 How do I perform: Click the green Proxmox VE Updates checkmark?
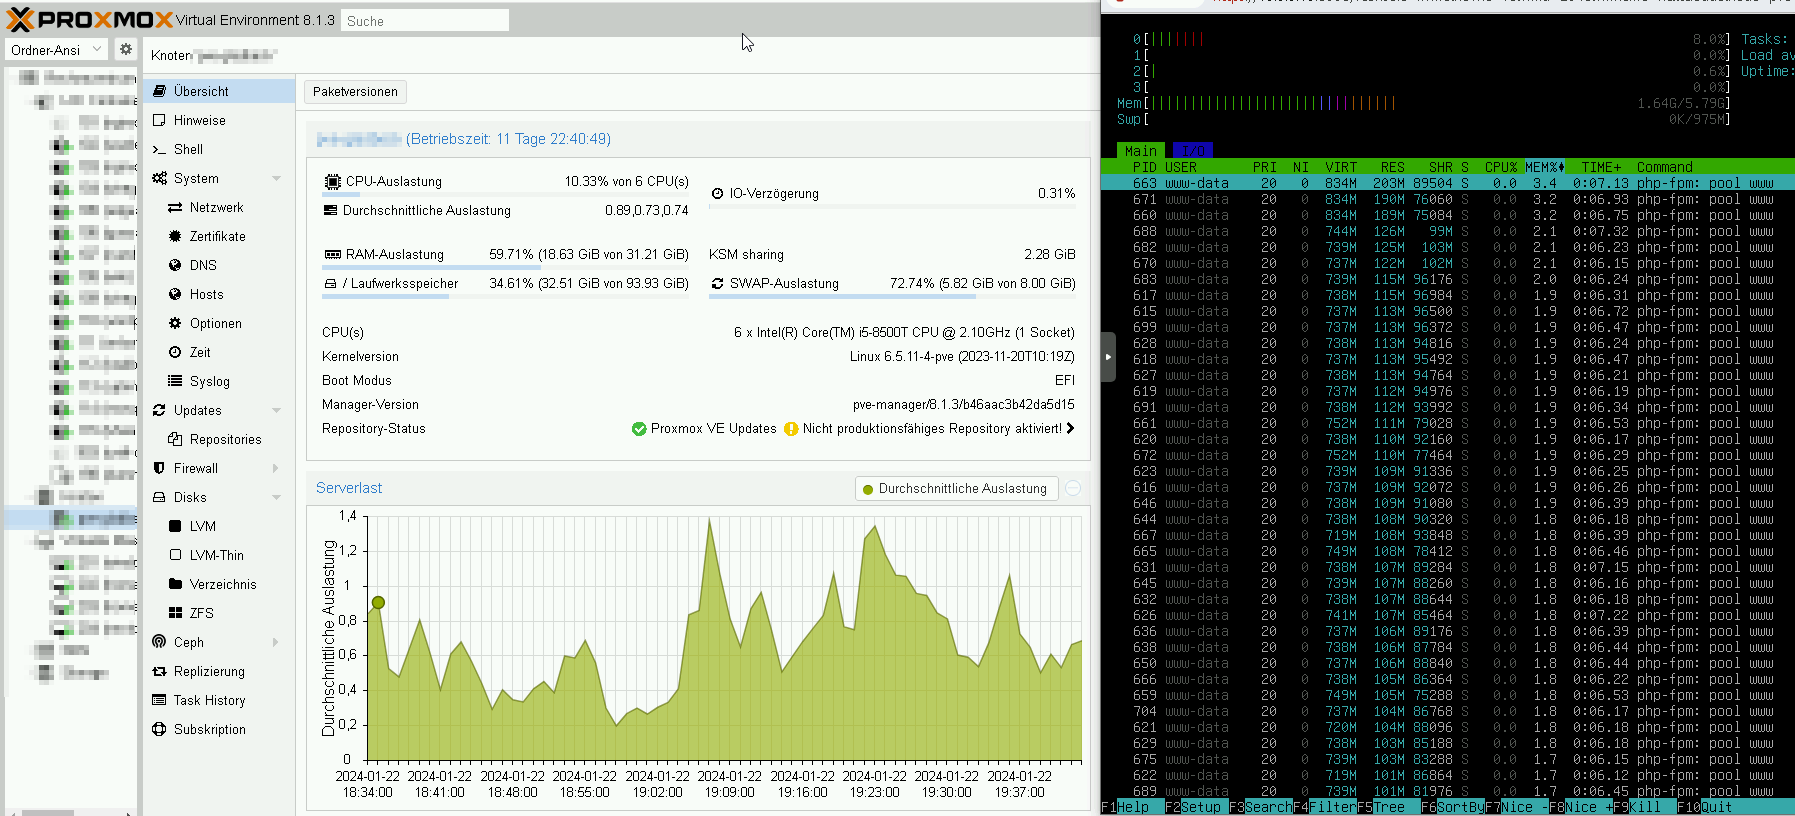pyautogui.click(x=639, y=429)
